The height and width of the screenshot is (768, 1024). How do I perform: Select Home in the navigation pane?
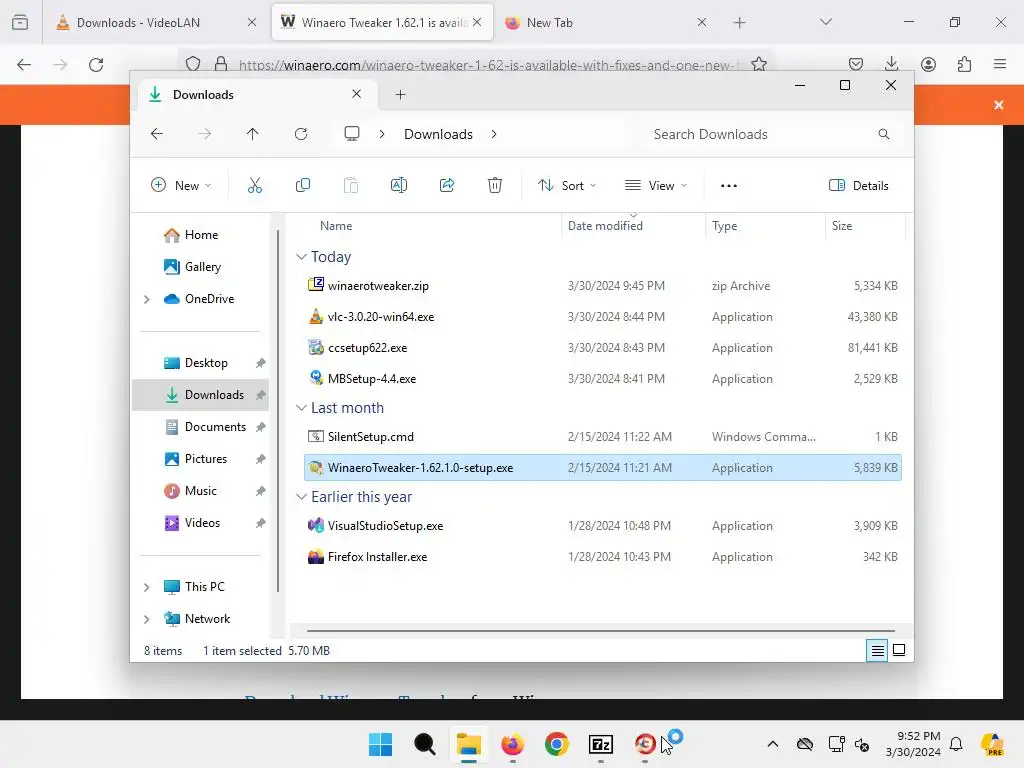click(x=201, y=235)
